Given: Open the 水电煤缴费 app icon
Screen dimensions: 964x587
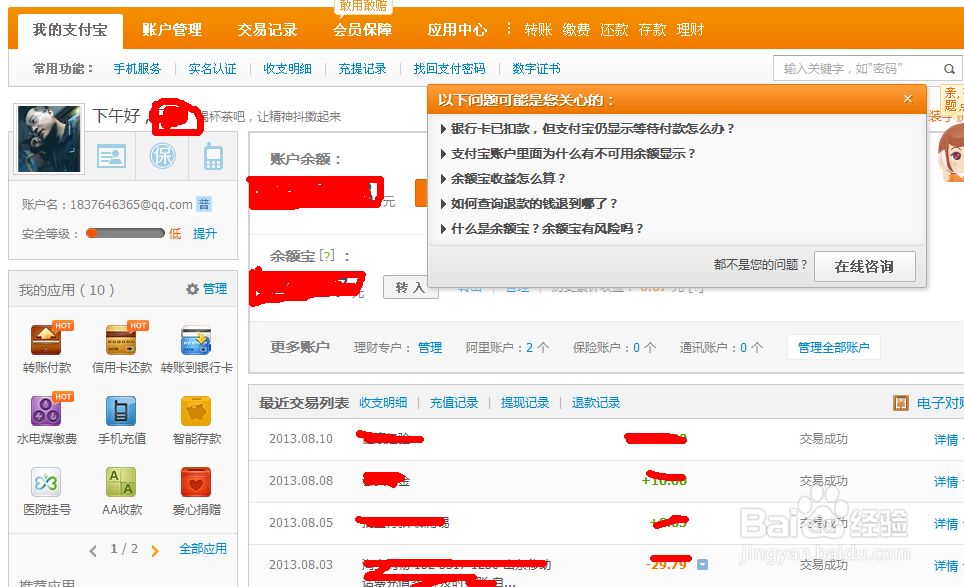Looking at the screenshot, I should point(46,410).
